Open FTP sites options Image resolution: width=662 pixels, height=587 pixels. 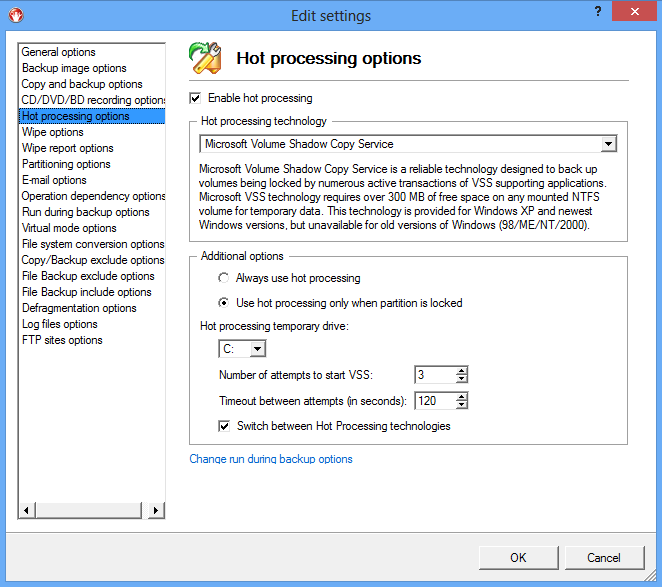tap(62, 340)
